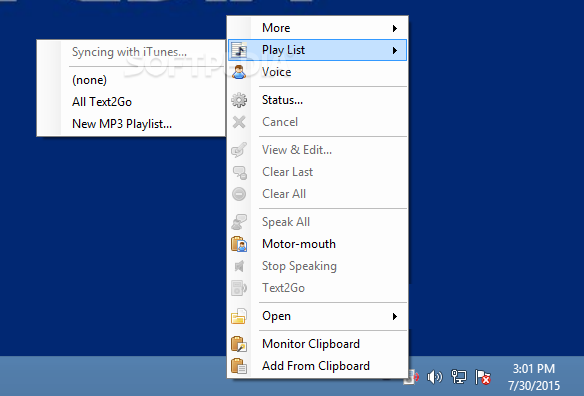Expand the Play List submenu arrow

[x=395, y=50]
